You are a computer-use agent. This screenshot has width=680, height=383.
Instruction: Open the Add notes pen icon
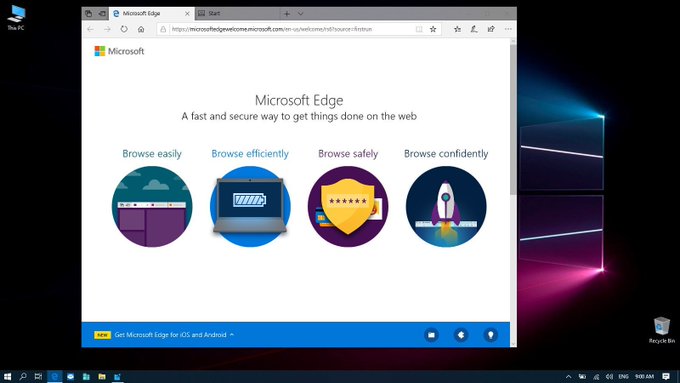474,29
